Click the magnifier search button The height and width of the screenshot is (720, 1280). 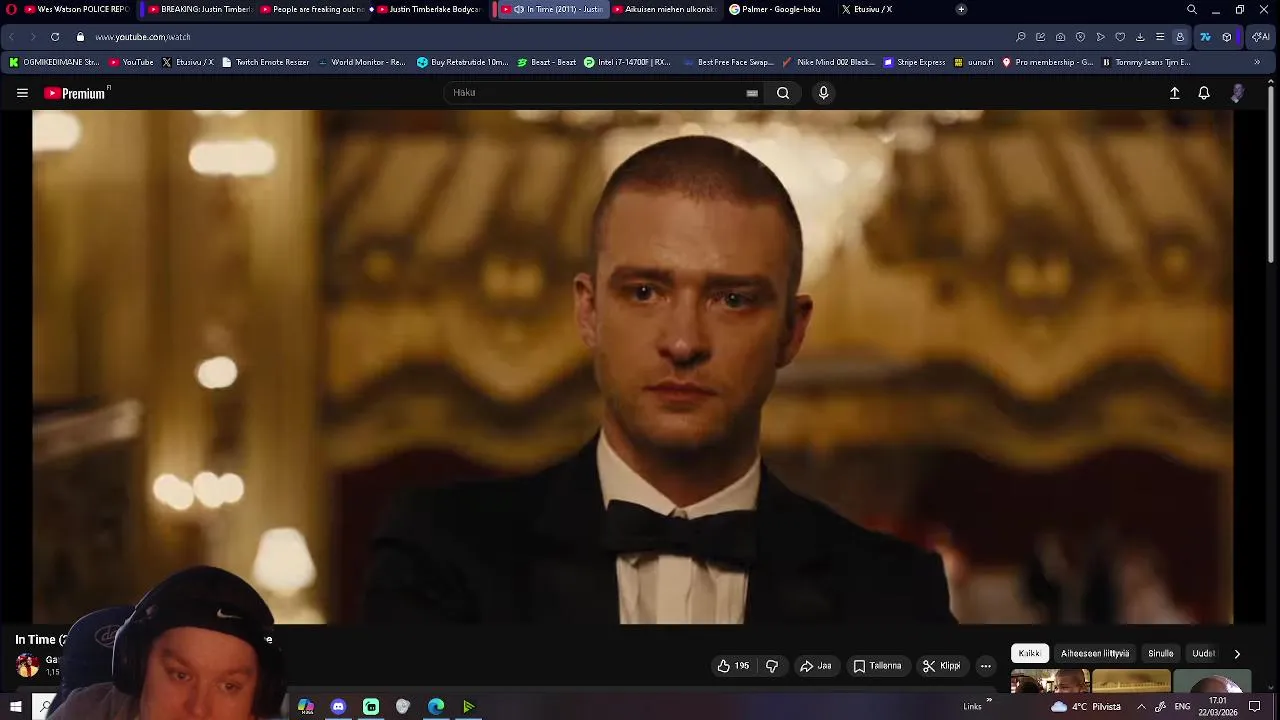pyautogui.click(x=783, y=93)
